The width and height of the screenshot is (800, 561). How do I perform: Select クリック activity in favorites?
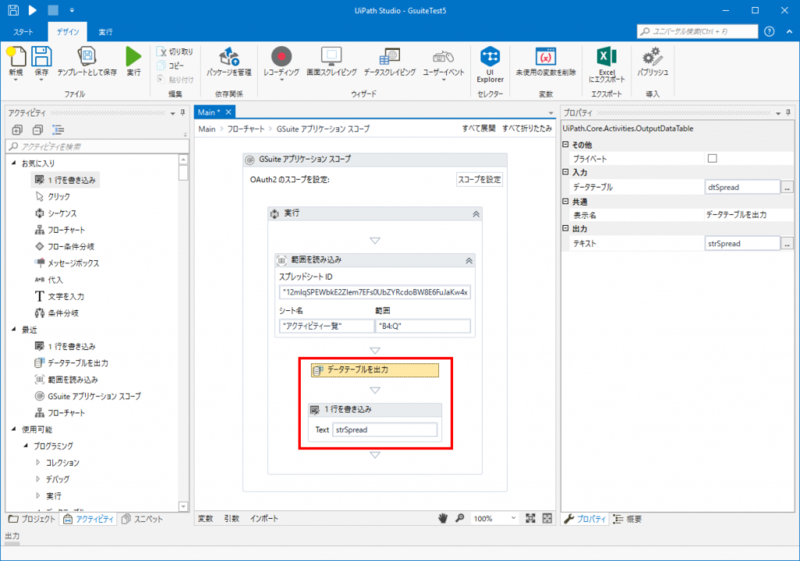click(53, 196)
